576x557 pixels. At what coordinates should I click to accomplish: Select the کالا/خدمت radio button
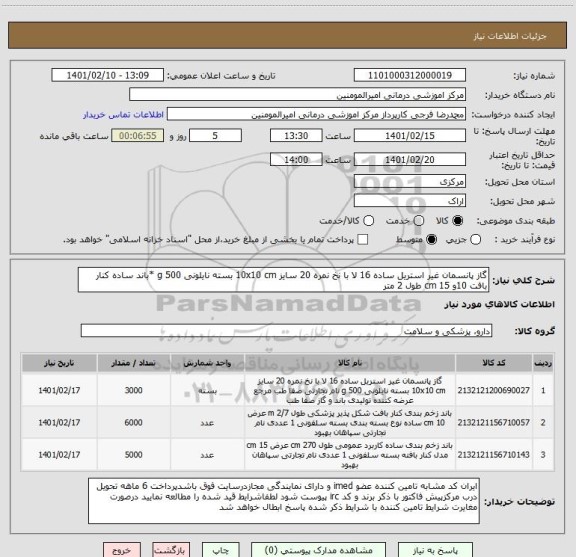368,221
